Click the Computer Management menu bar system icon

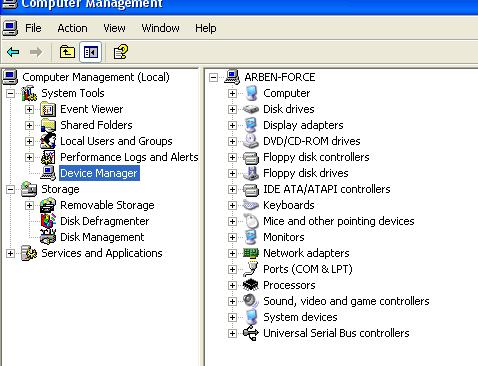[x=10, y=28]
